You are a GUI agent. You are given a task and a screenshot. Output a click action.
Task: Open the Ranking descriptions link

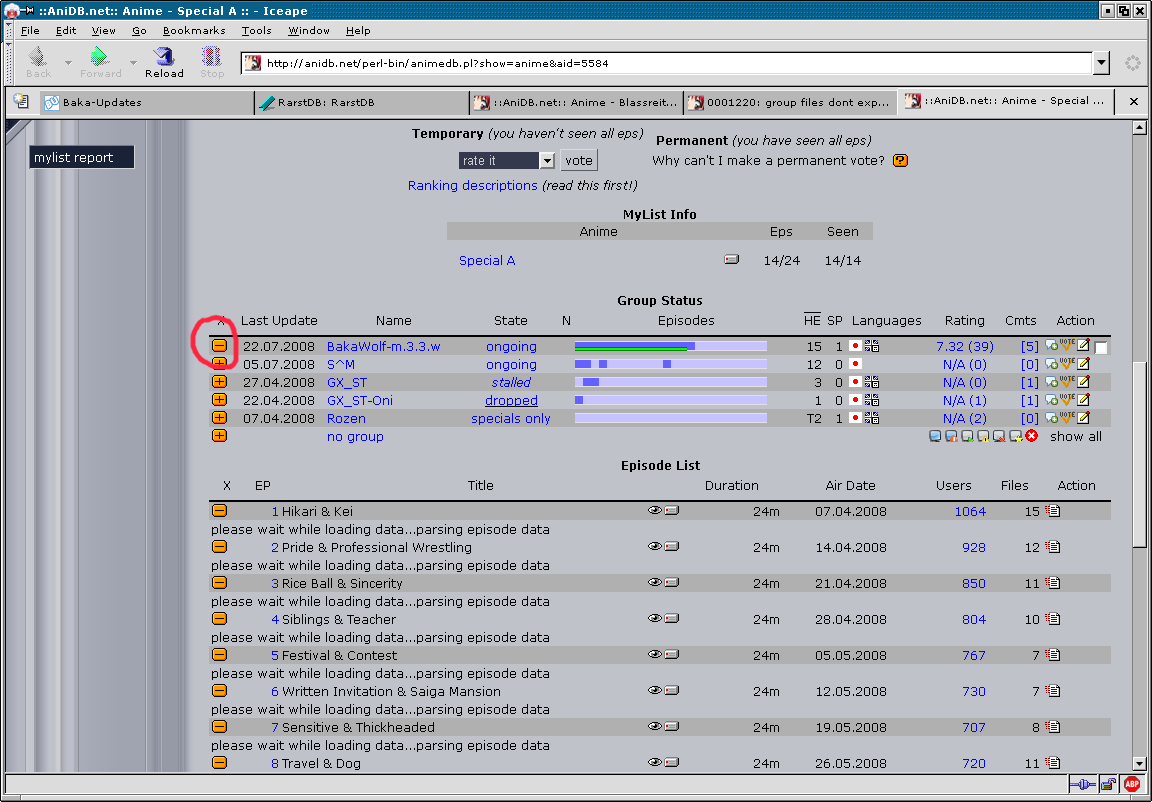(472, 186)
